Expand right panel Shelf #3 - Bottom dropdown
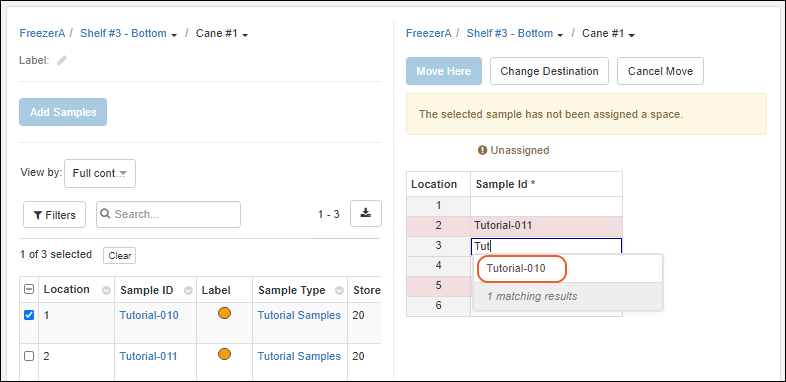This screenshot has height=382, width=786. click(560, 35)
